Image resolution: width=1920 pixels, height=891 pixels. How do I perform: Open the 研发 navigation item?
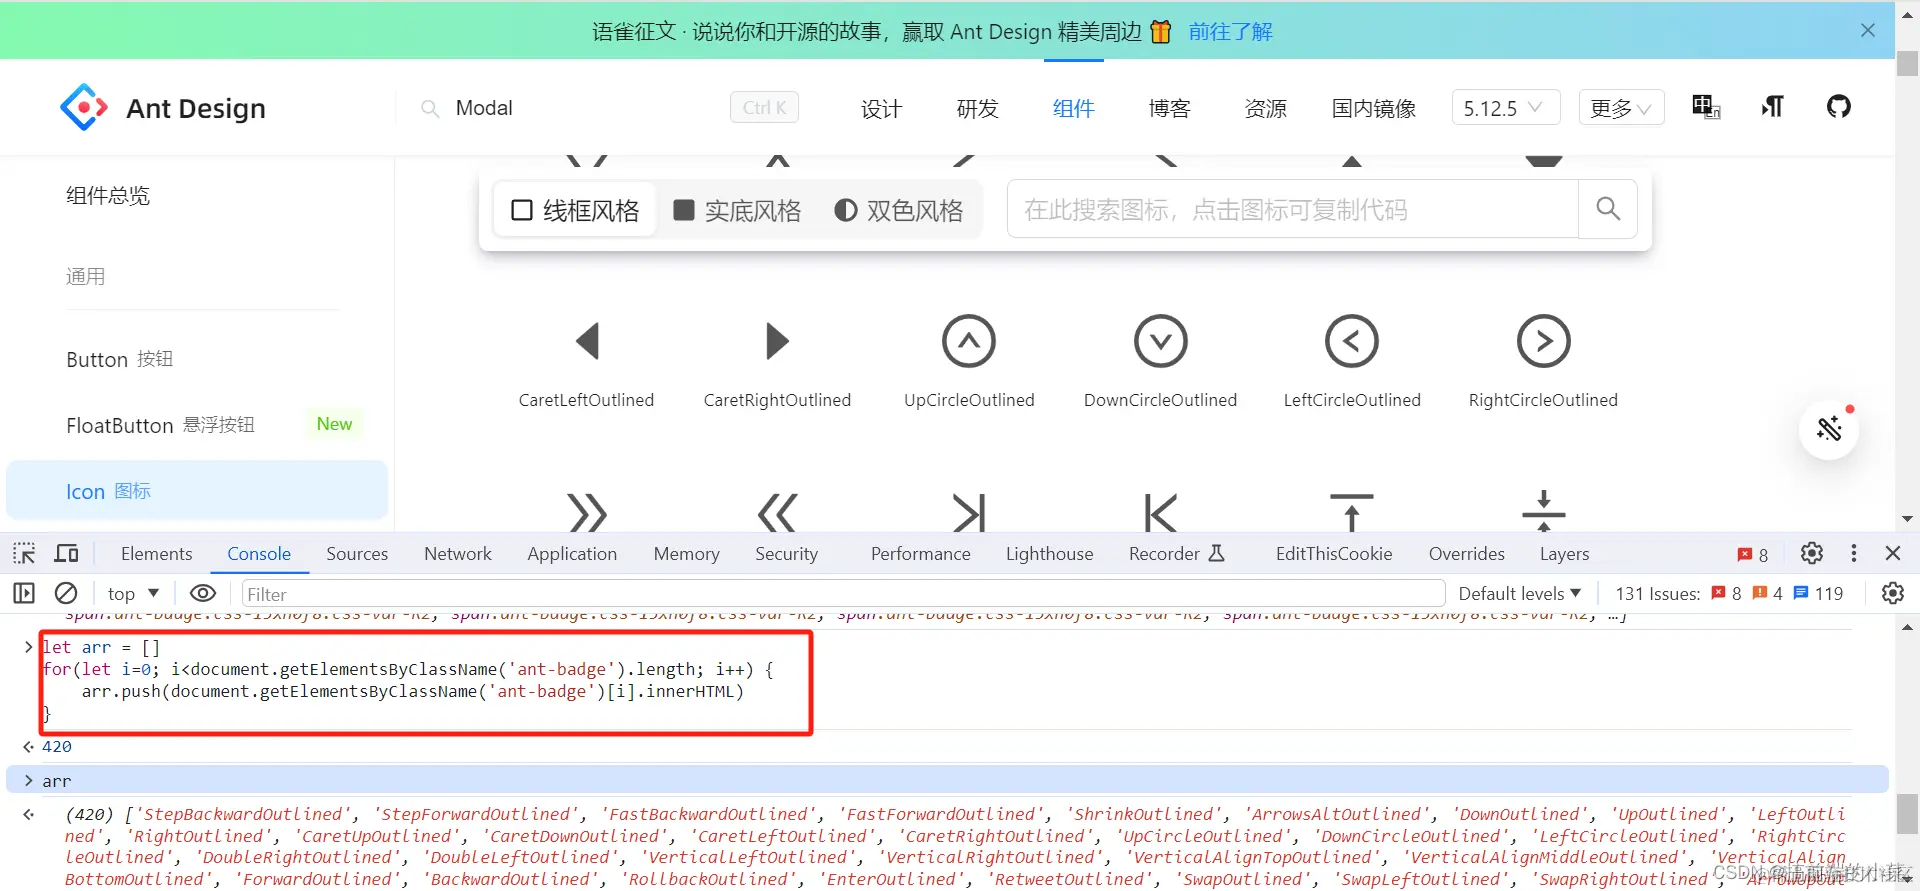pyautogui.click(x=977, y=108)
